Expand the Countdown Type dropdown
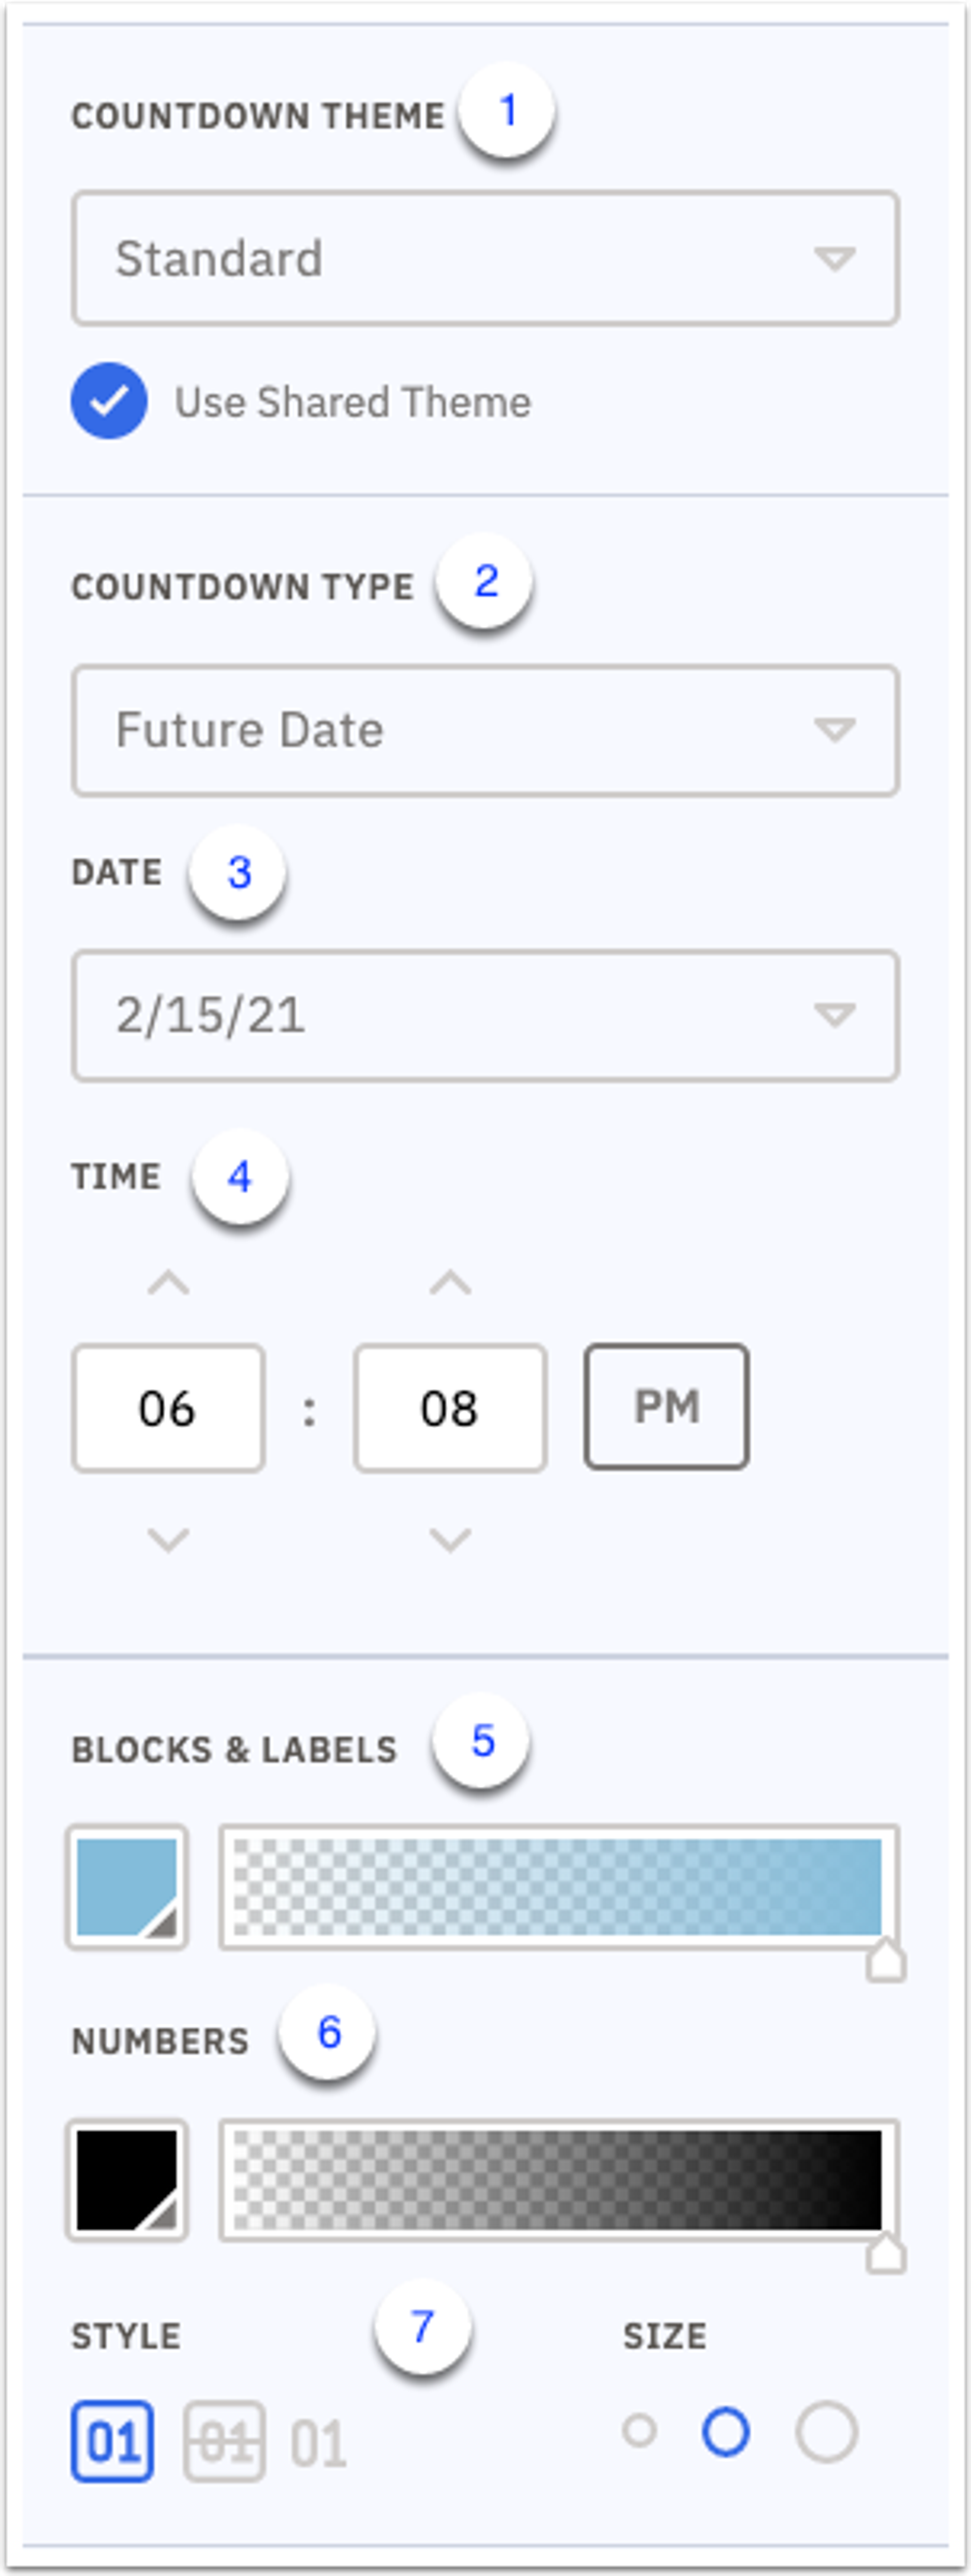The height and width of the screenshot is (2576, 971). tap(485, 730)
